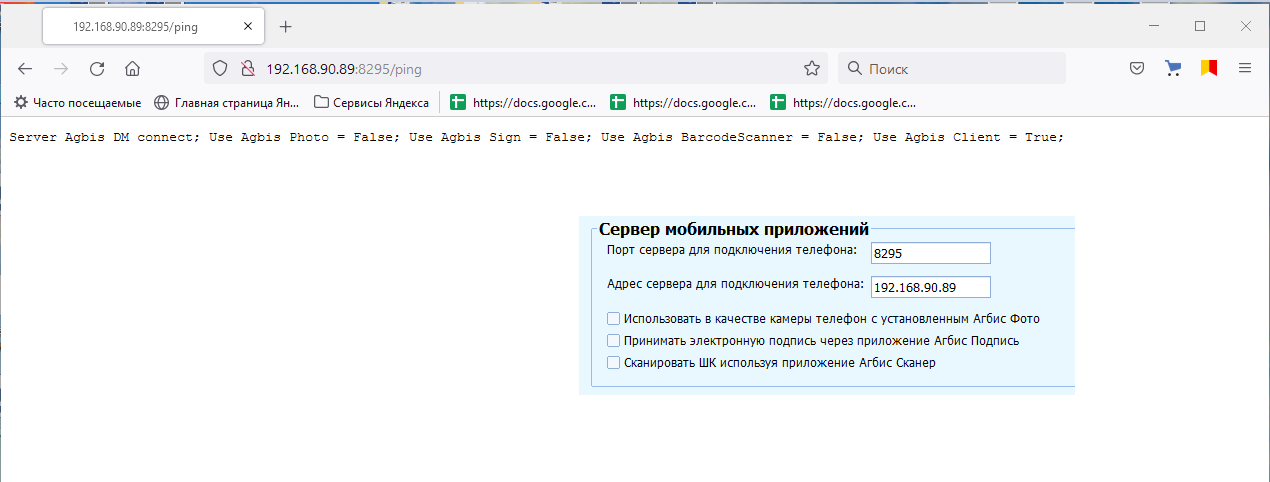Click the Порт сервера для подключения label
Screen dimensions: 1270x482
pos(731,249)
